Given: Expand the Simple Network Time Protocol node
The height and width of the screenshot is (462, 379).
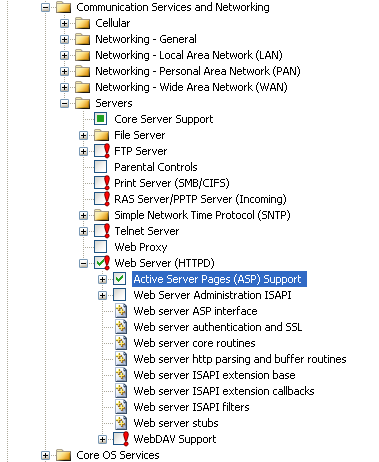Looking at the screenshot, I should tap(83, 215).
